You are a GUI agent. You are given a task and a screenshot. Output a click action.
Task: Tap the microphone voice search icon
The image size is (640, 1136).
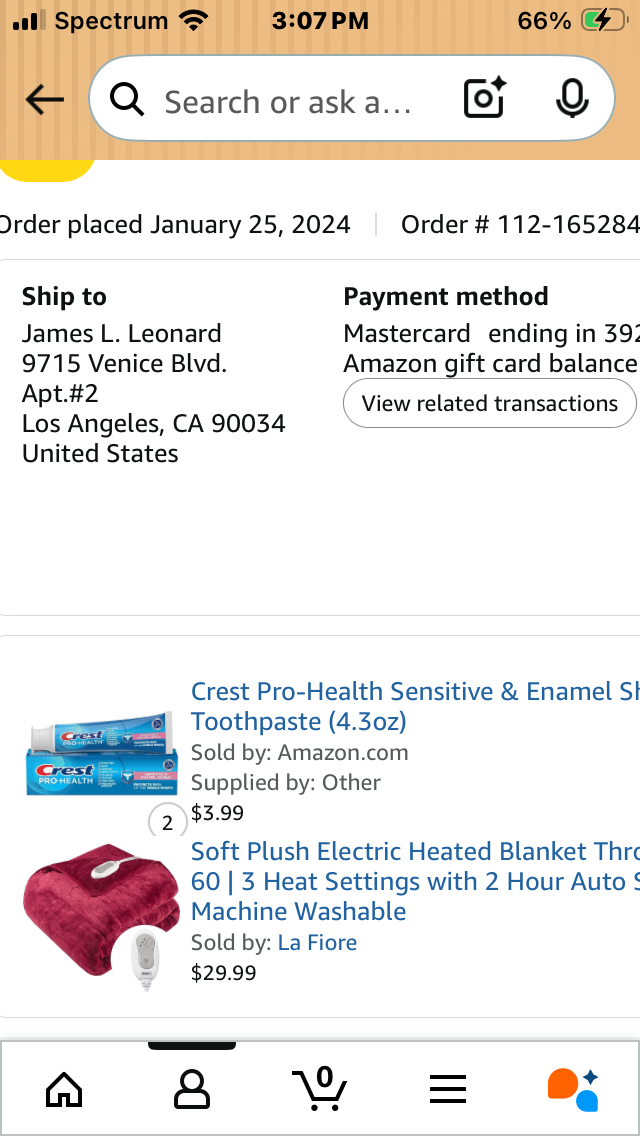(572, 99)
